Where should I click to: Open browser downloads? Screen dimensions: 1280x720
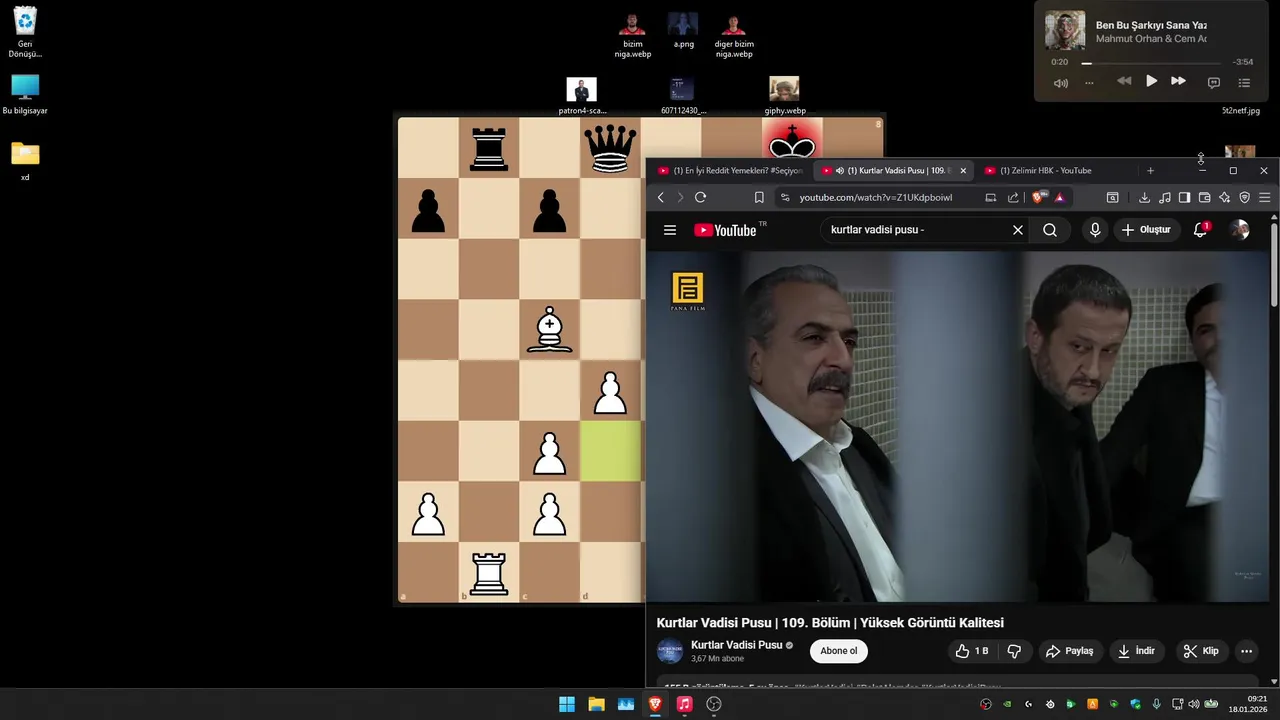pyautogui.click(x=1144, y=198)
